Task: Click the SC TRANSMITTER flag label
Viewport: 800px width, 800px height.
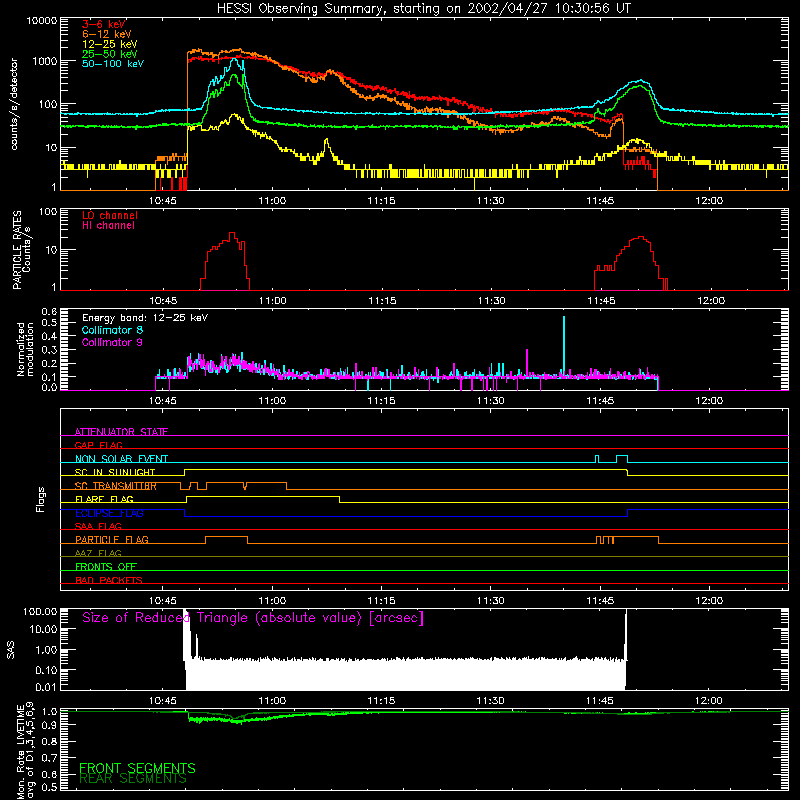Action: click(116, 486)
